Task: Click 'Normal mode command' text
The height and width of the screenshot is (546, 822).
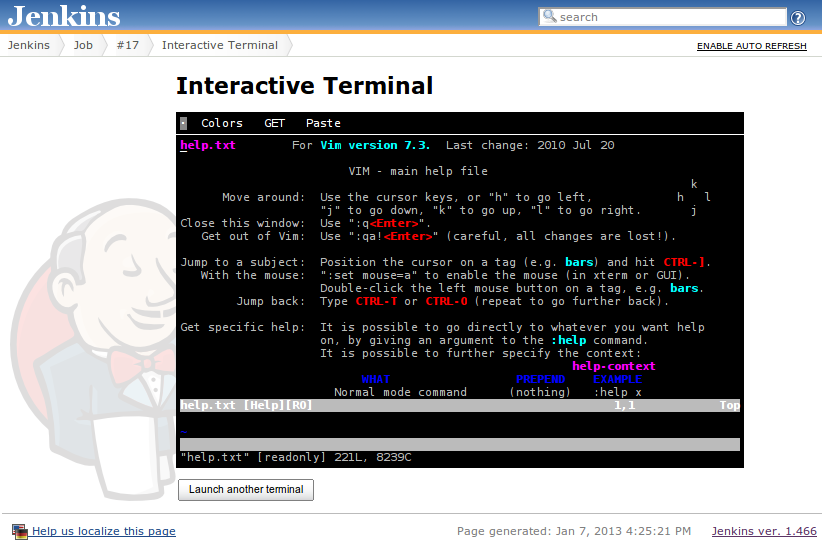Action: pyautogui.click(x=401, y=392)
